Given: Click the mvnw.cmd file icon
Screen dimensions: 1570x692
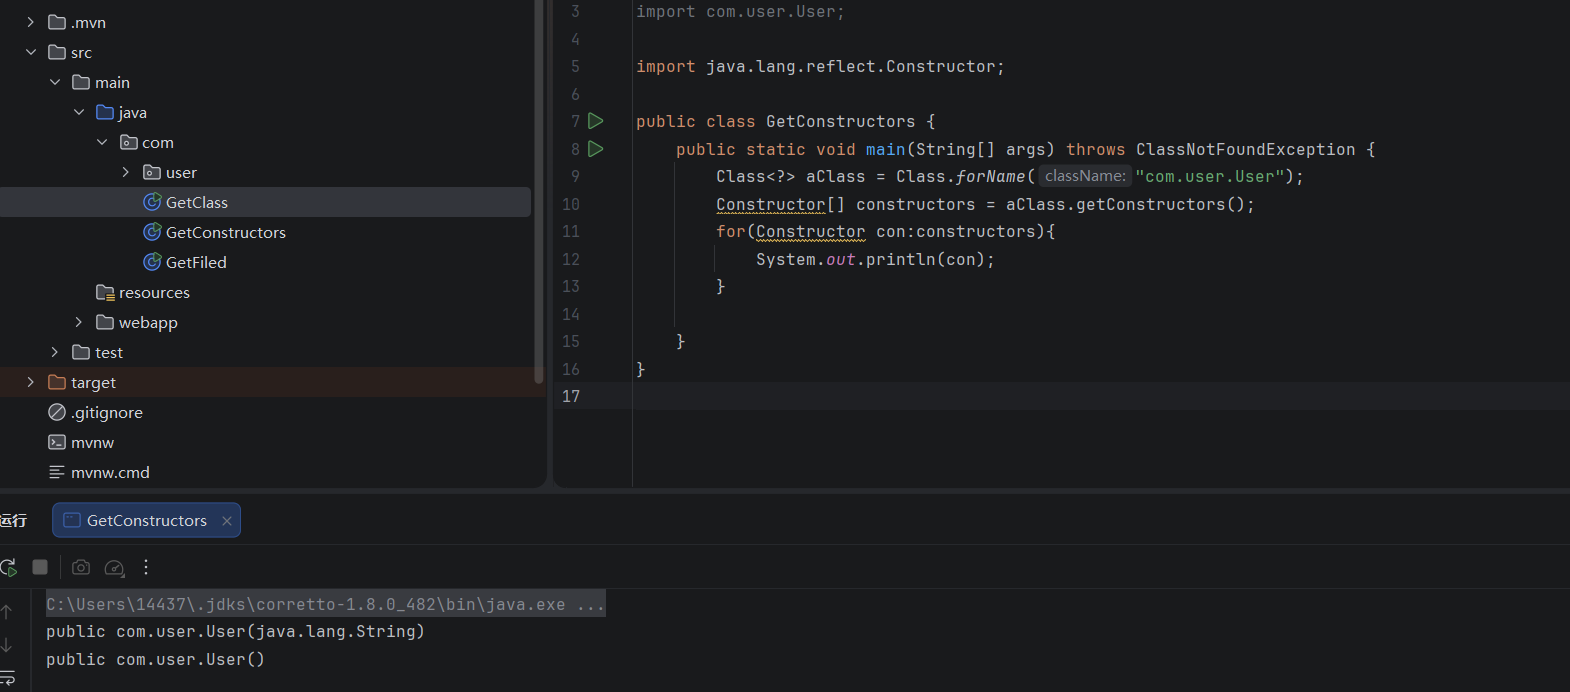Looking at the screenshot, I should click(x=57, y=472).
